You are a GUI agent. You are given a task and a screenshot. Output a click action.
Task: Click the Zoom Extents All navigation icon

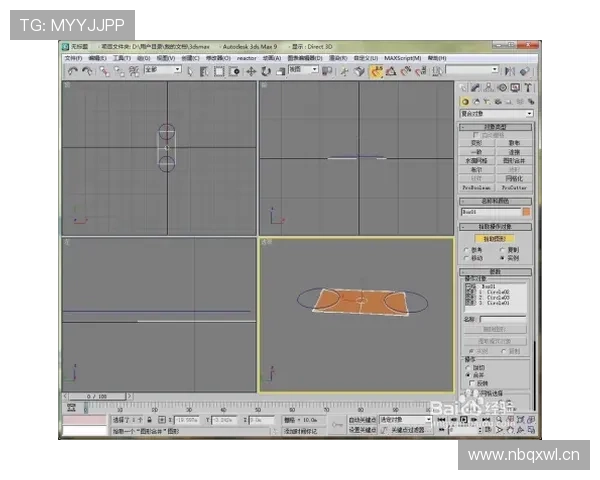click(531, 420)
